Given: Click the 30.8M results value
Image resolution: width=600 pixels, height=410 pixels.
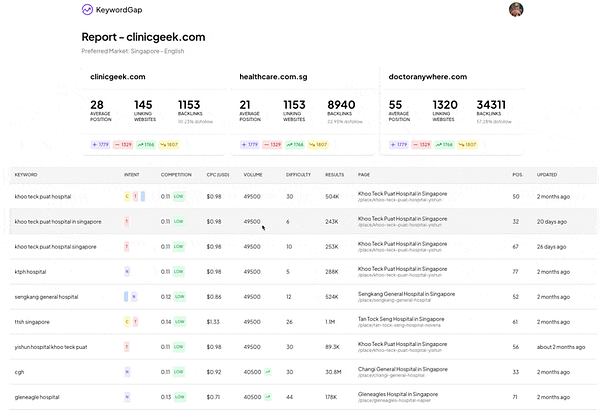Looking at the screenshot, I should point(333,372).
